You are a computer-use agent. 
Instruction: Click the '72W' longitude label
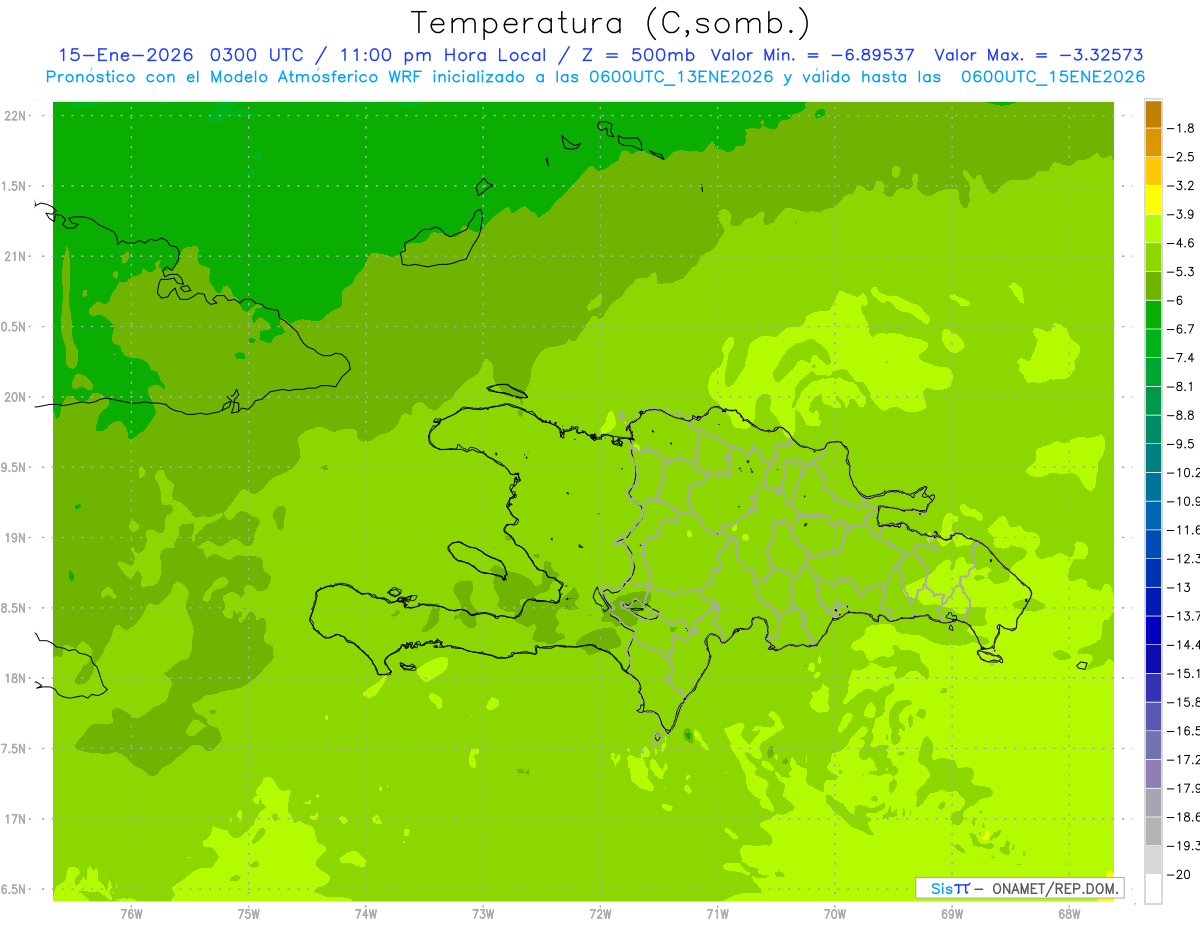point(600,913)
